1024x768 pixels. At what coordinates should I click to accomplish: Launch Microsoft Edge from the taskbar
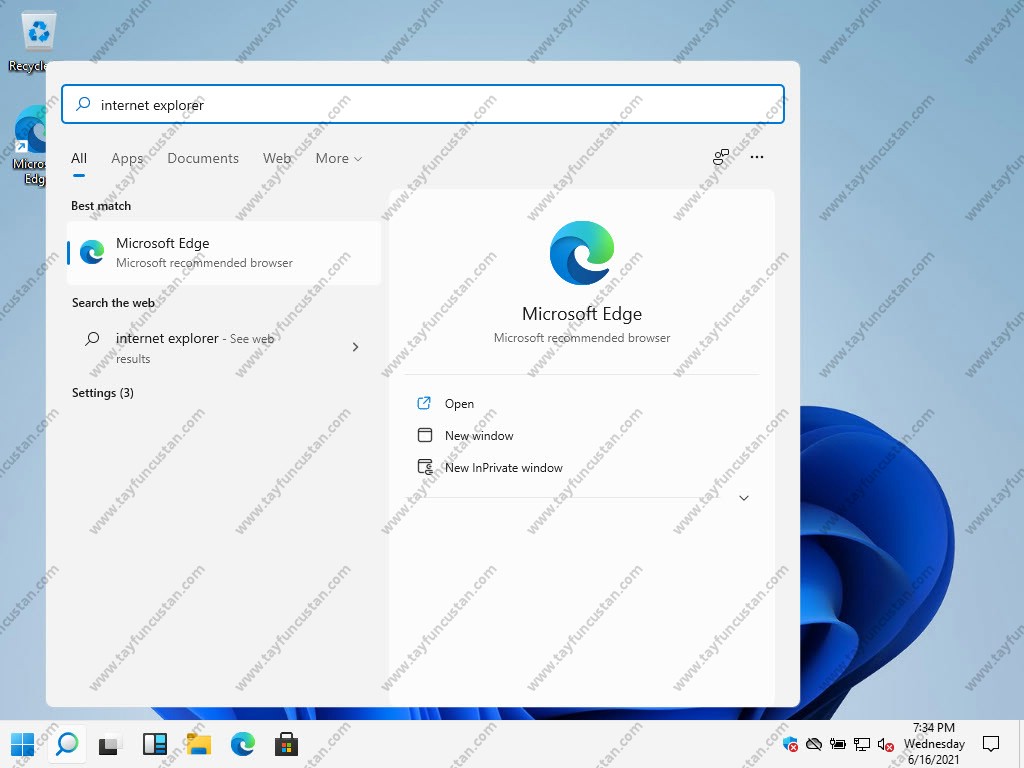[242, 744]
